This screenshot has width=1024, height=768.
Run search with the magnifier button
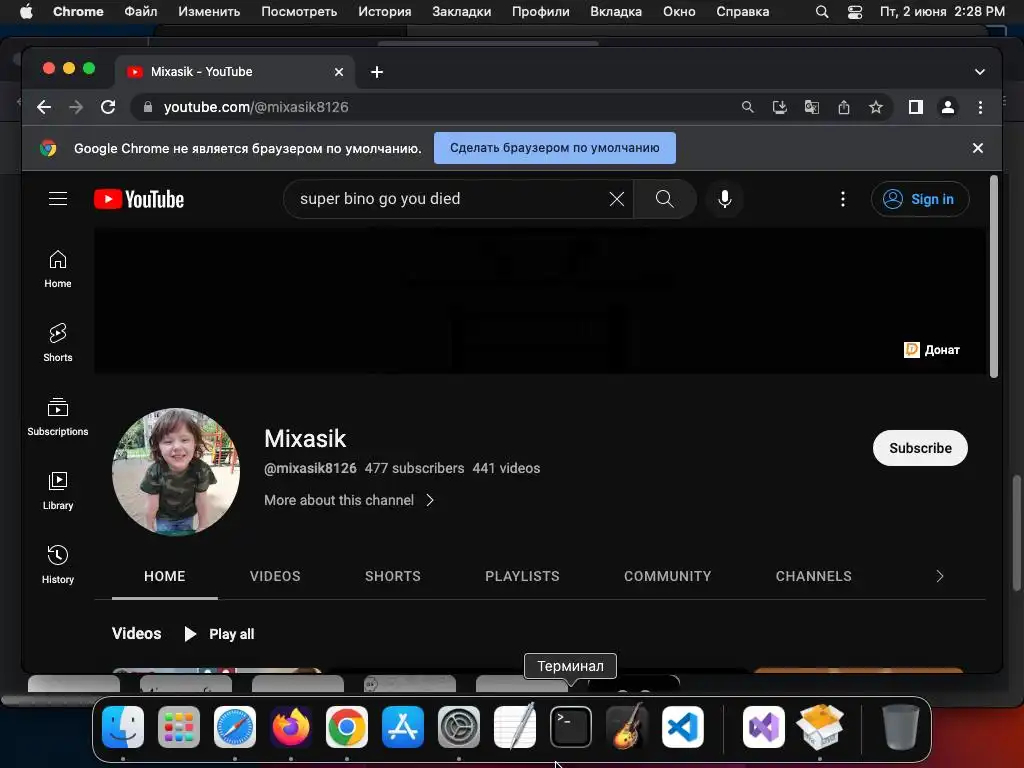coord(664,199)
